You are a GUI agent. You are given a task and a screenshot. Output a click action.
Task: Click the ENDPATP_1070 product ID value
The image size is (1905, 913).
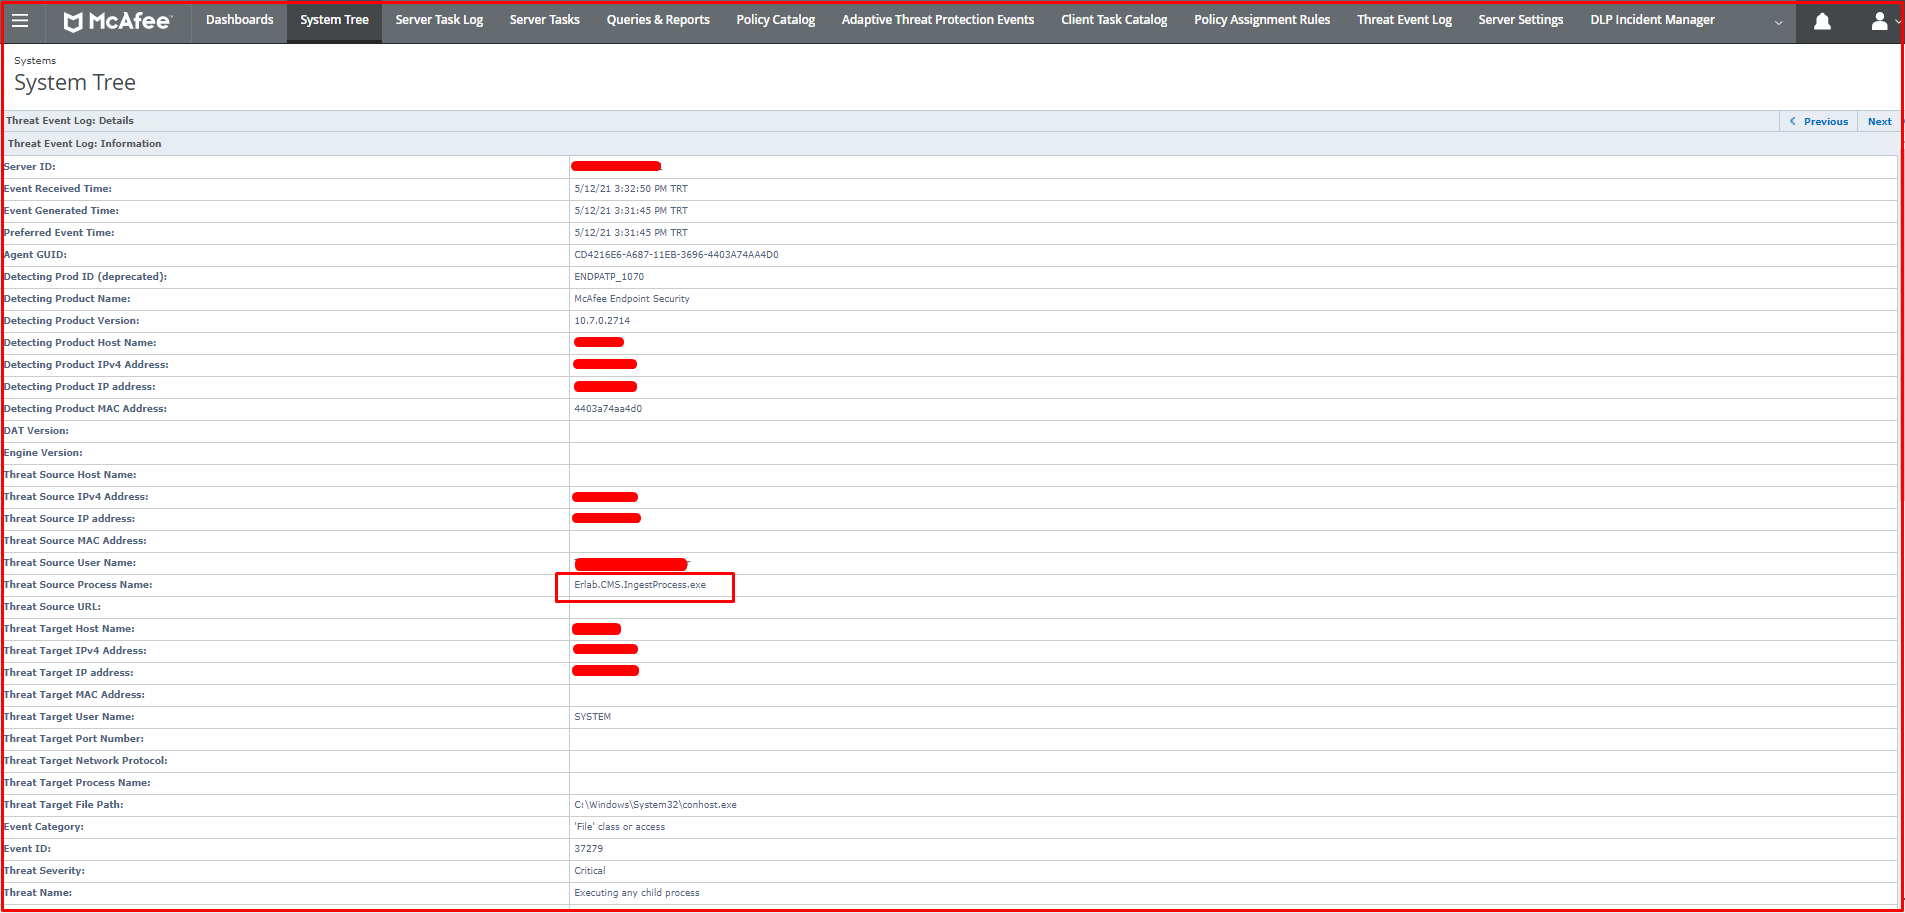(x=609, y=277)
